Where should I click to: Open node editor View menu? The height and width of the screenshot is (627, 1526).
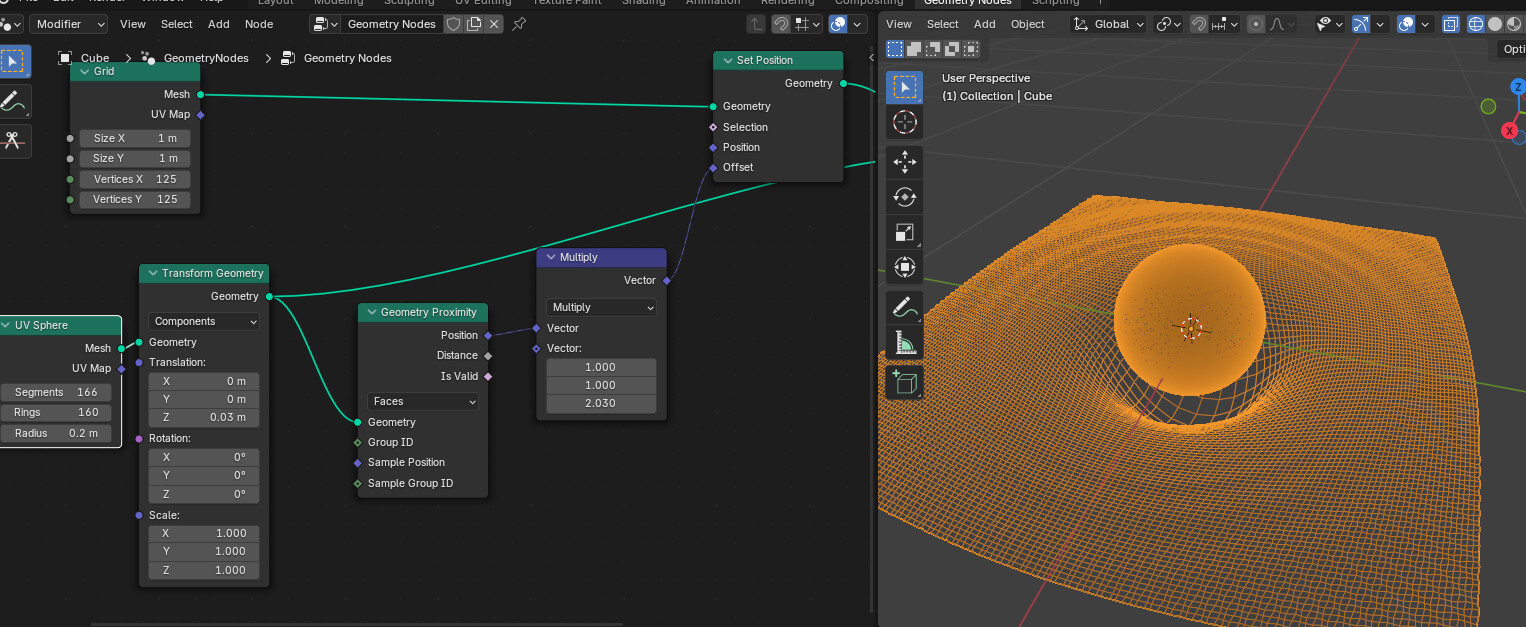(133, 24)
